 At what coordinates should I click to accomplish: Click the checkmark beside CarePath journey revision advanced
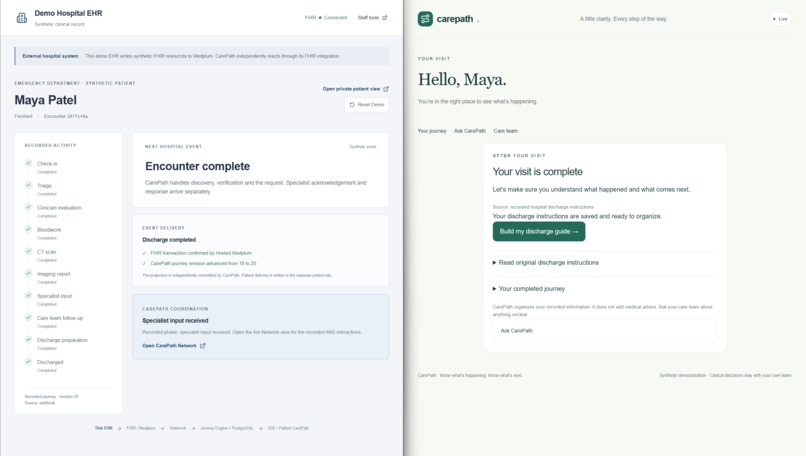tap(144, 263)
